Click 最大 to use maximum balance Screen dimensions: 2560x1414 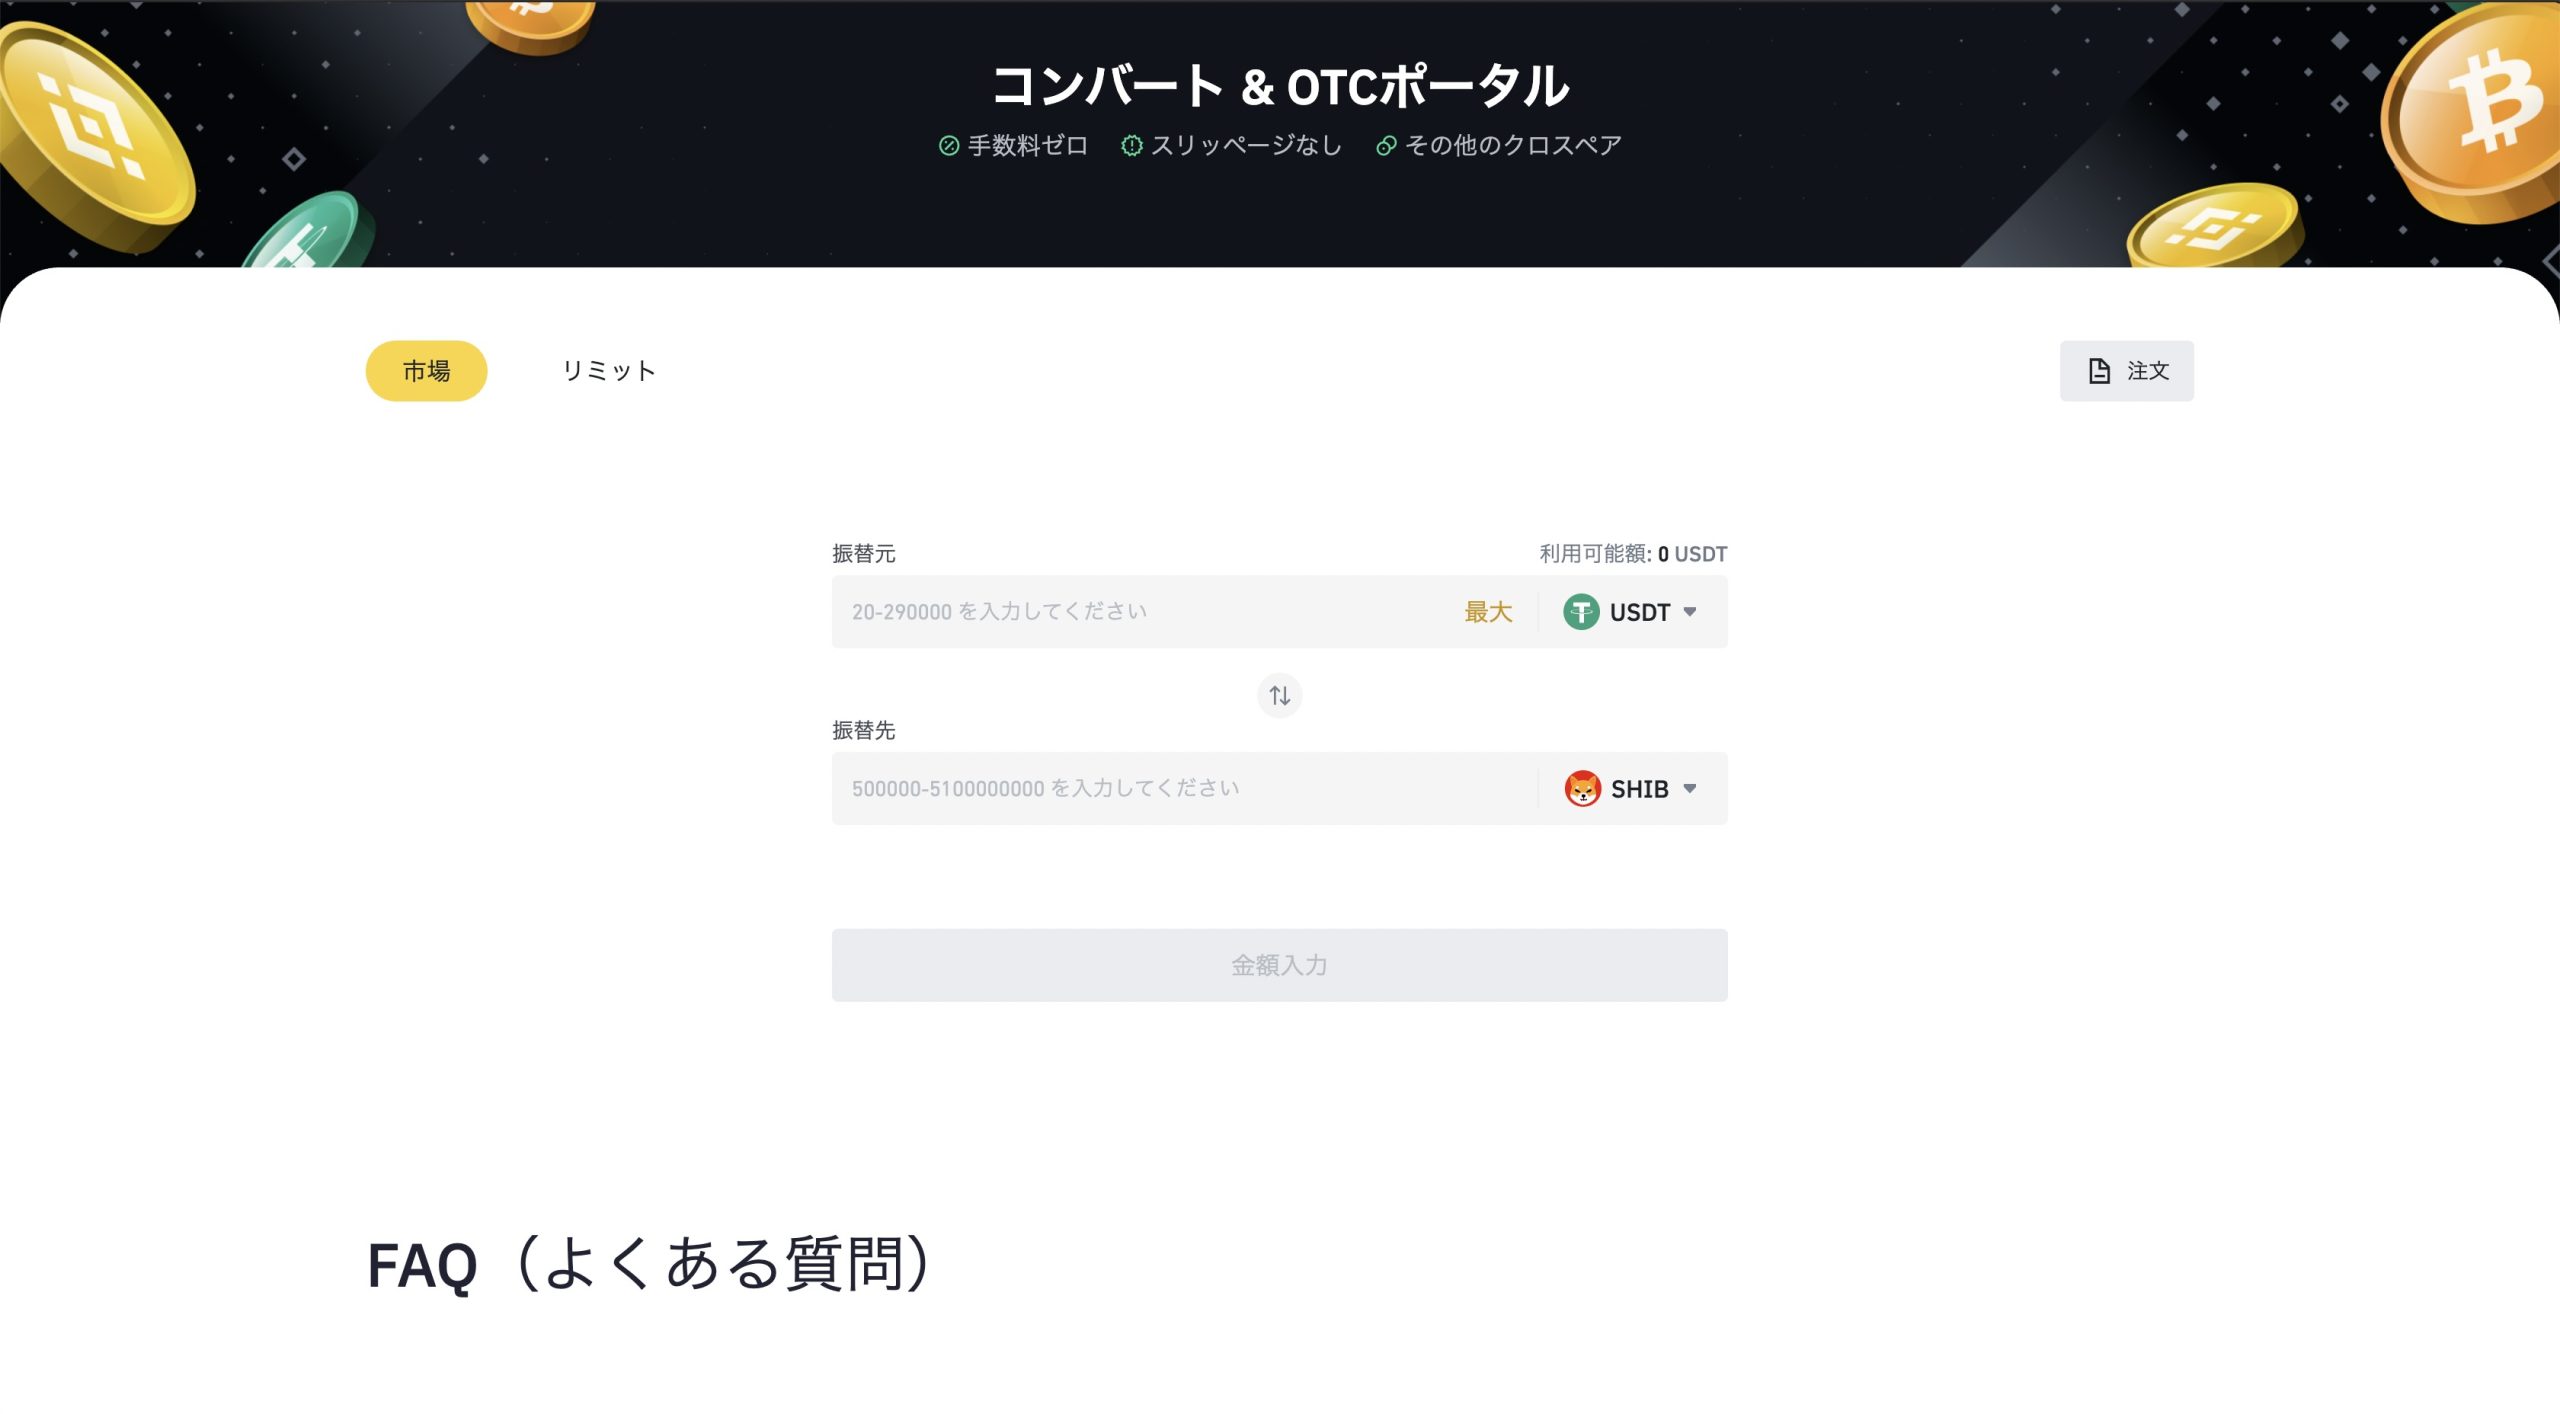1487,611
